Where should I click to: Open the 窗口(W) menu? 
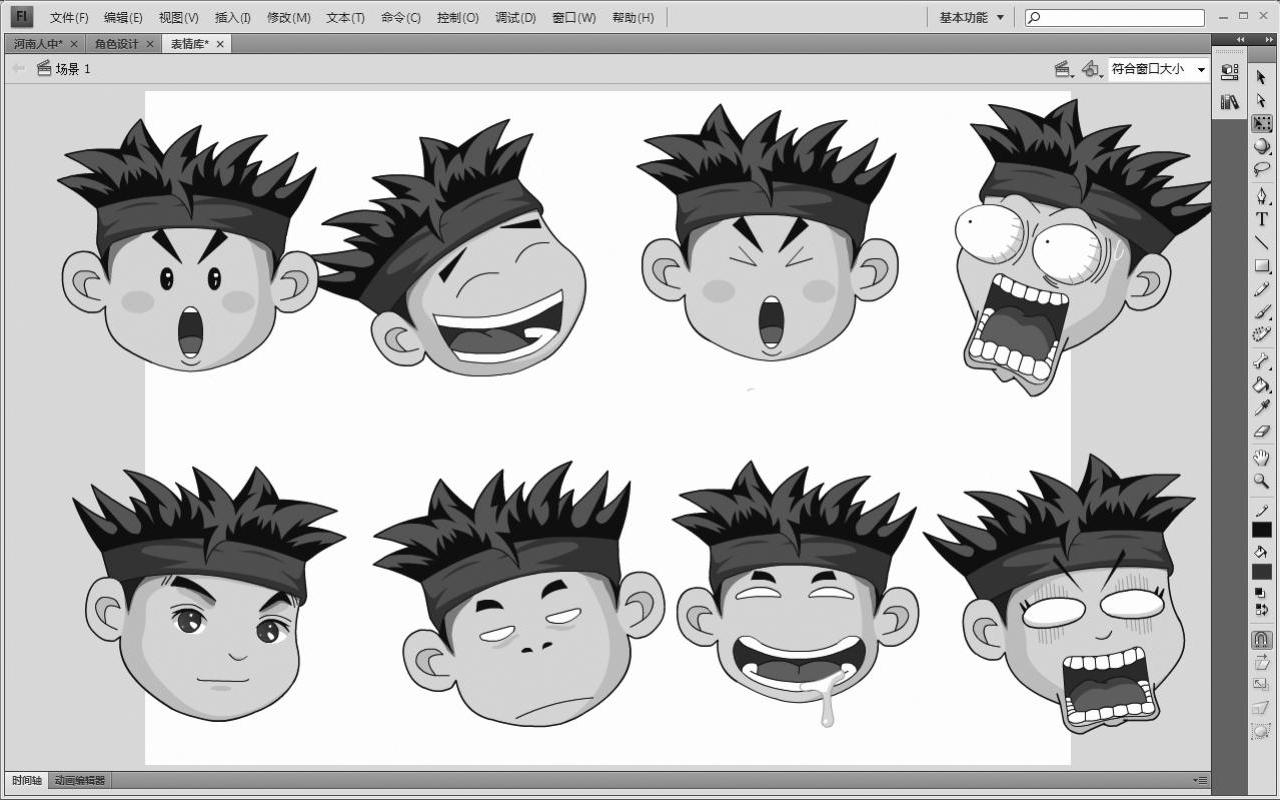574,17
